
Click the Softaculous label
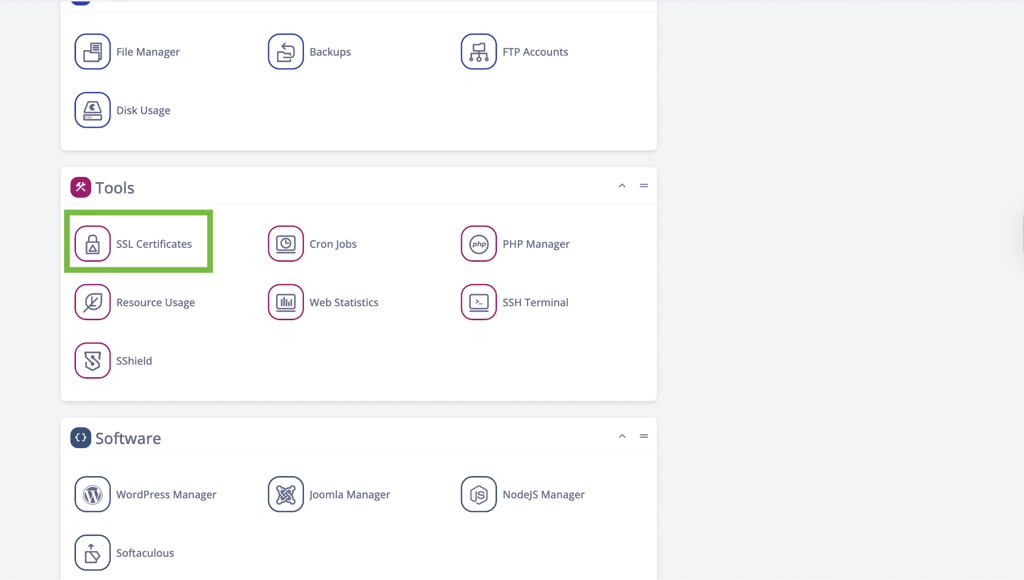click(145, 553)
